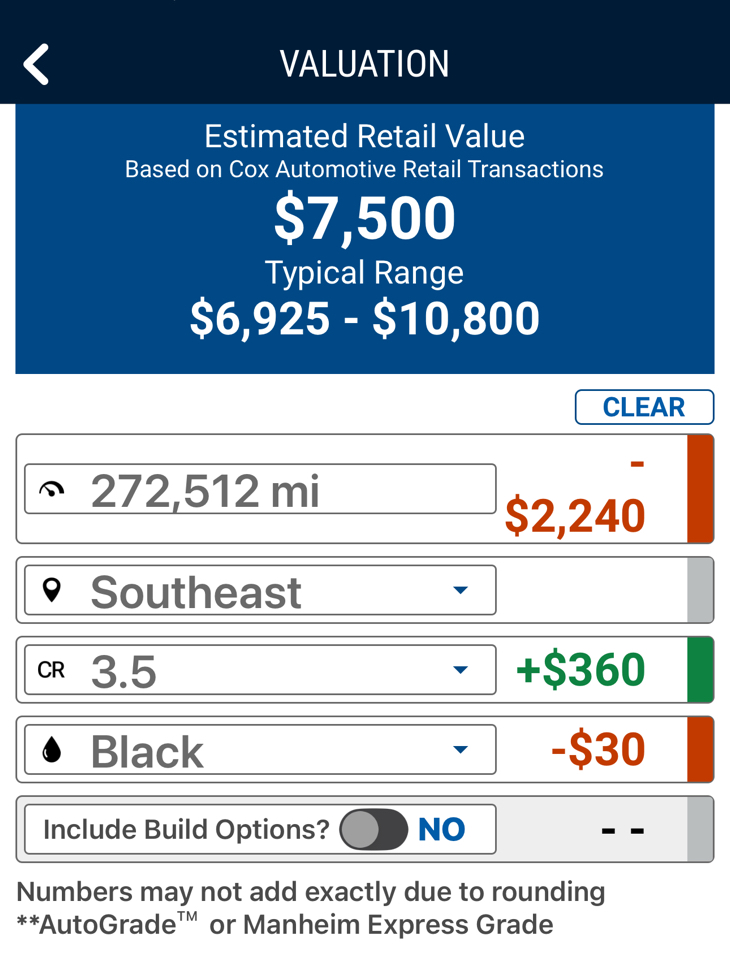Tap the +$360 condition adjustment amount
The image size is (730, 960).
pos(580,670)
